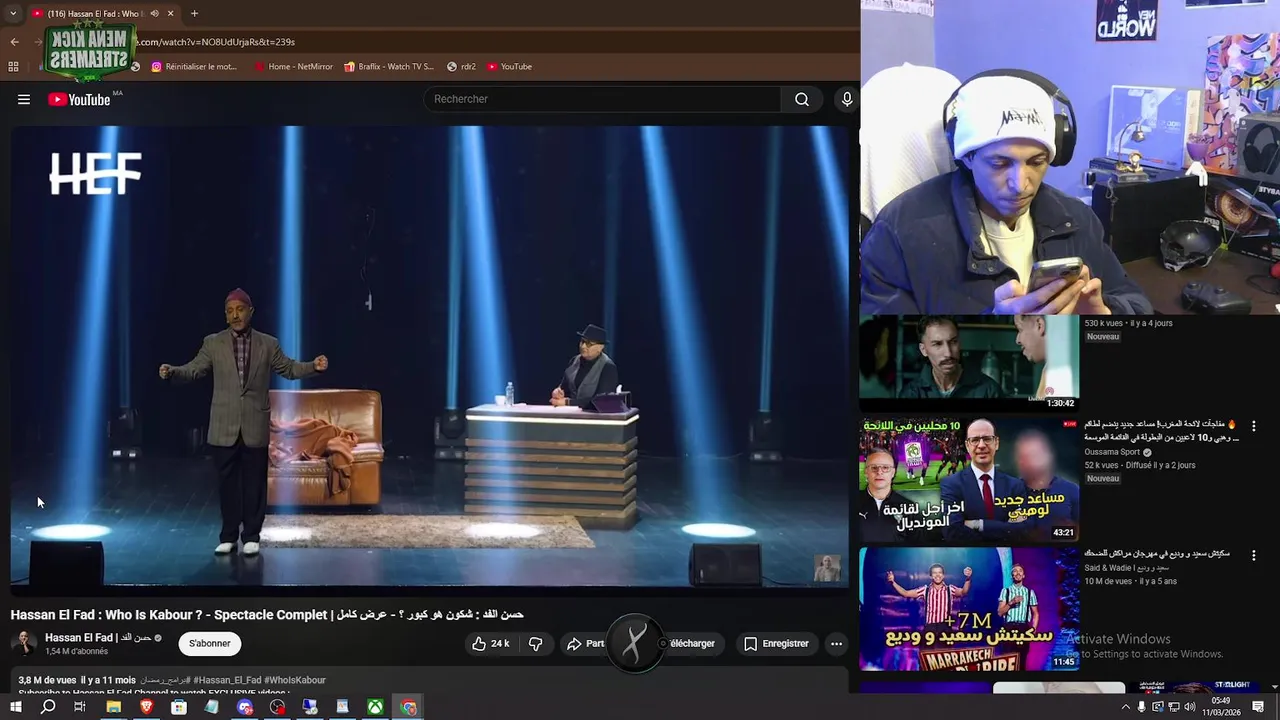The image size is (1280, 720).
Task: Open the share arrow button
Action: [585, 644]
